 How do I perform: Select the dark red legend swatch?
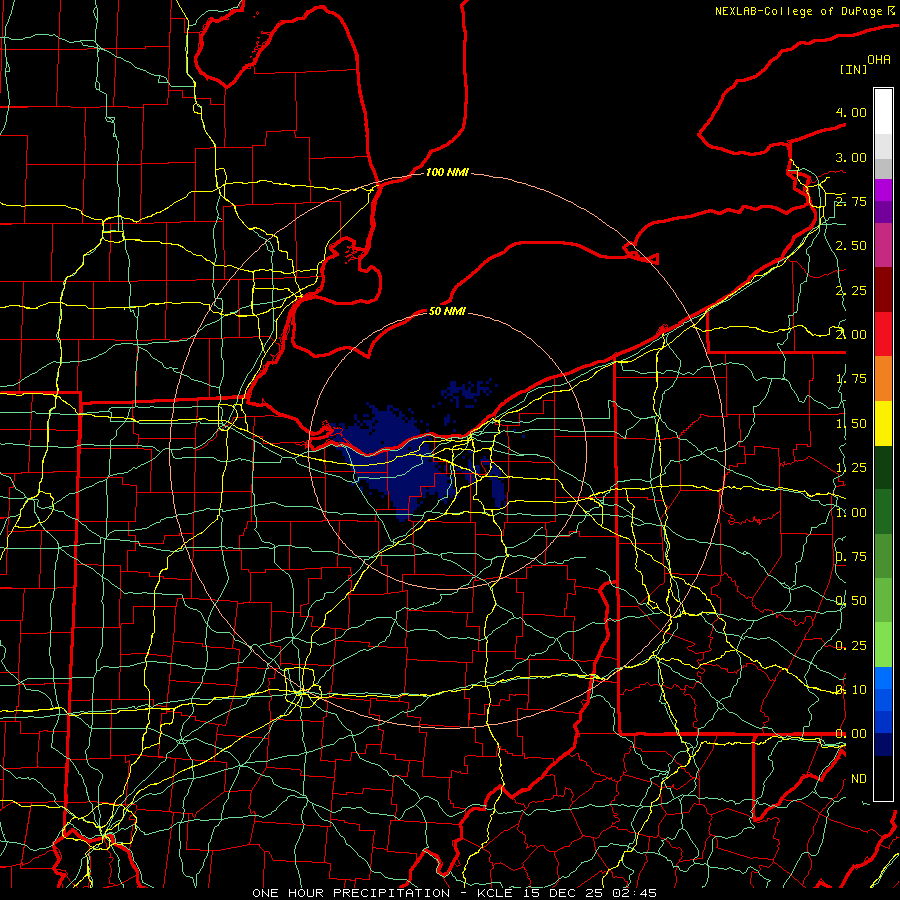[x=883, y=290]
